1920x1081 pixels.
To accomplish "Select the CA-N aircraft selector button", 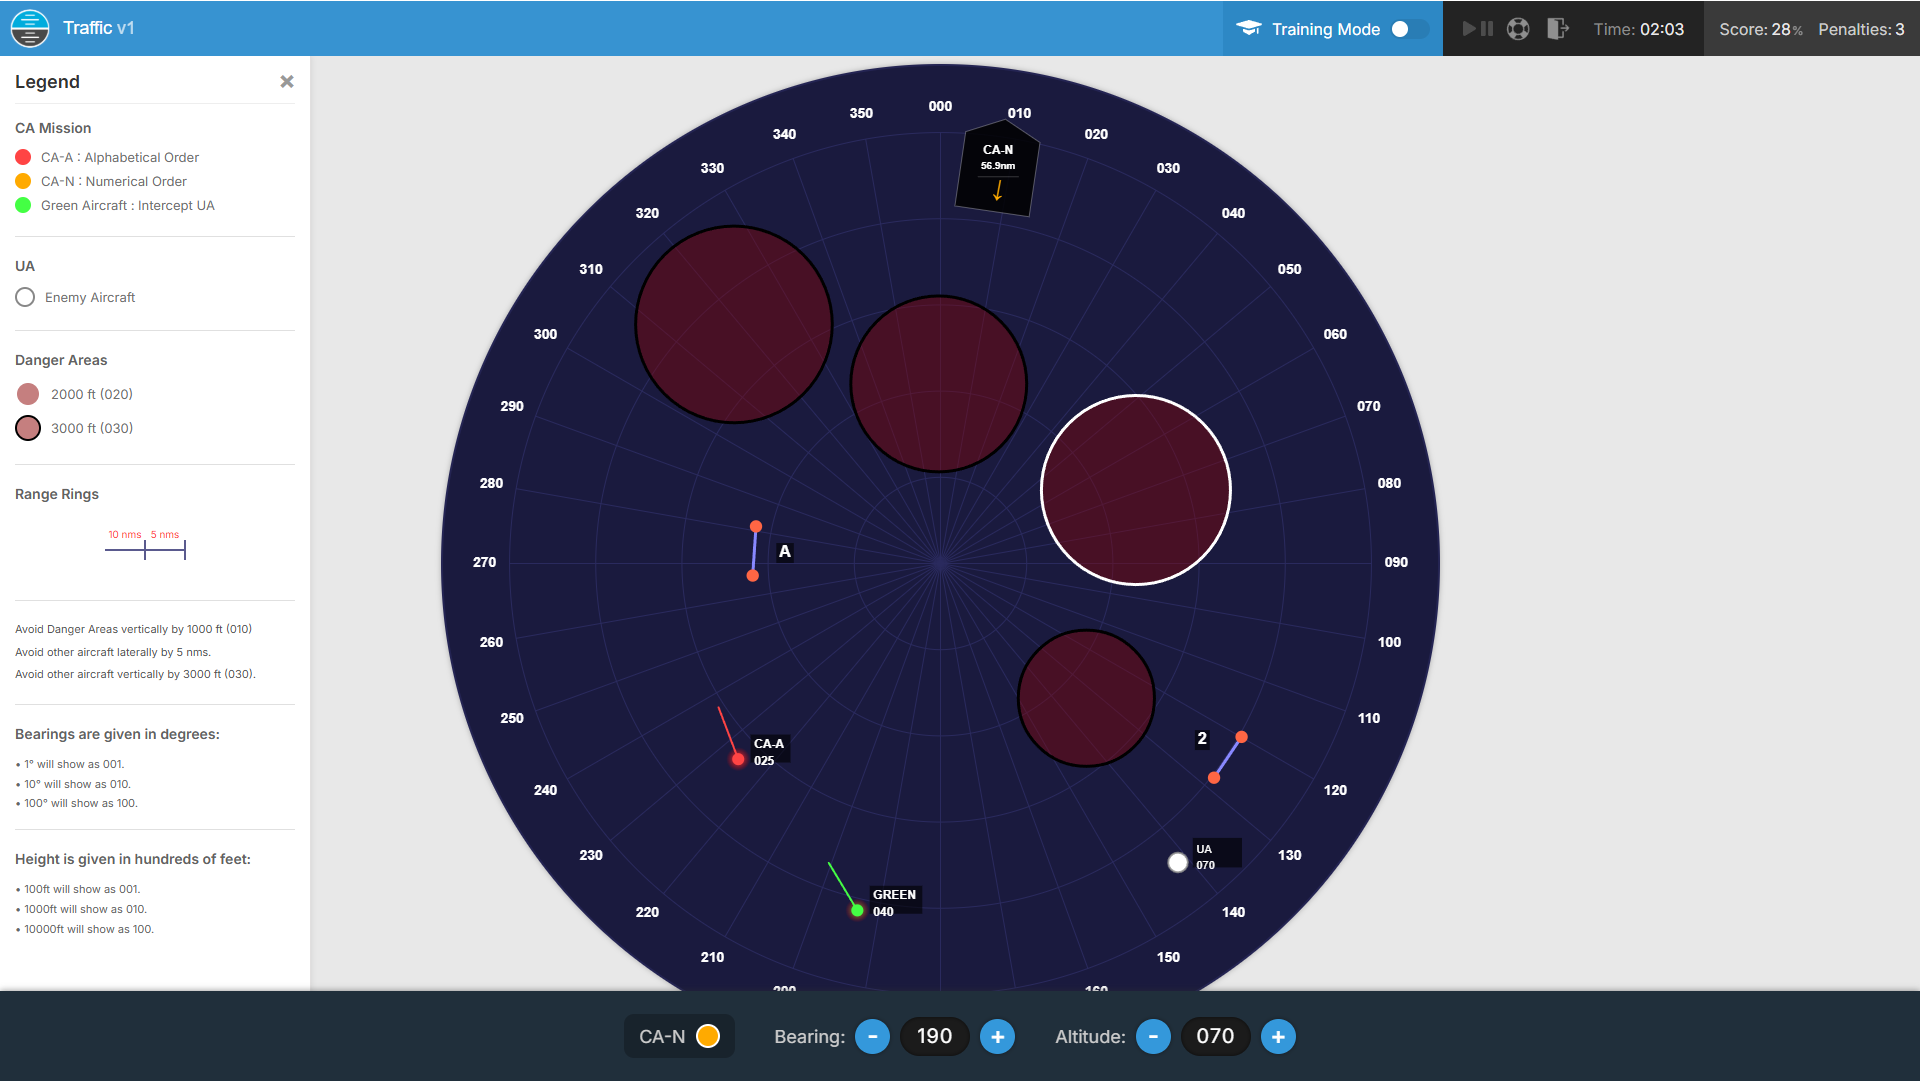I will (679, 1037).
